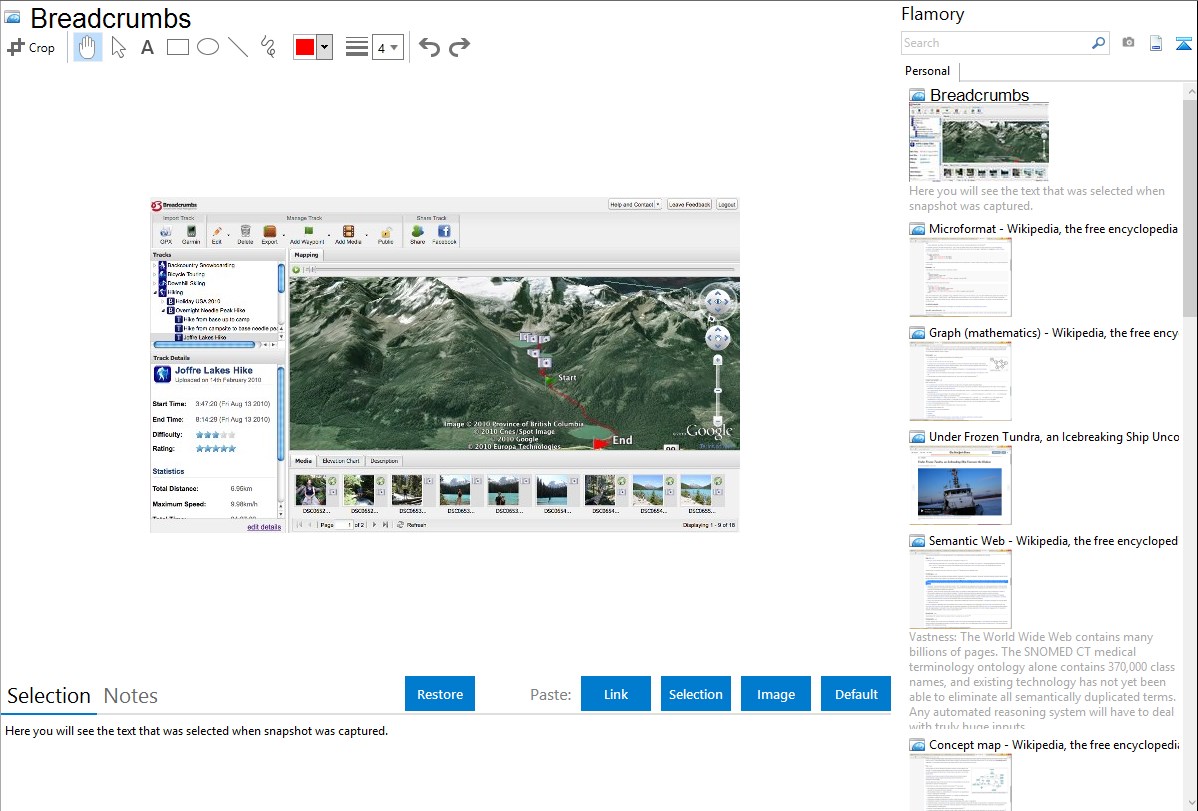This screenshot has height=811, width=1198.
Task: Click the Breadcrumbs snapshot title icon
Action: pyautogui.click(x=12, y=17)
